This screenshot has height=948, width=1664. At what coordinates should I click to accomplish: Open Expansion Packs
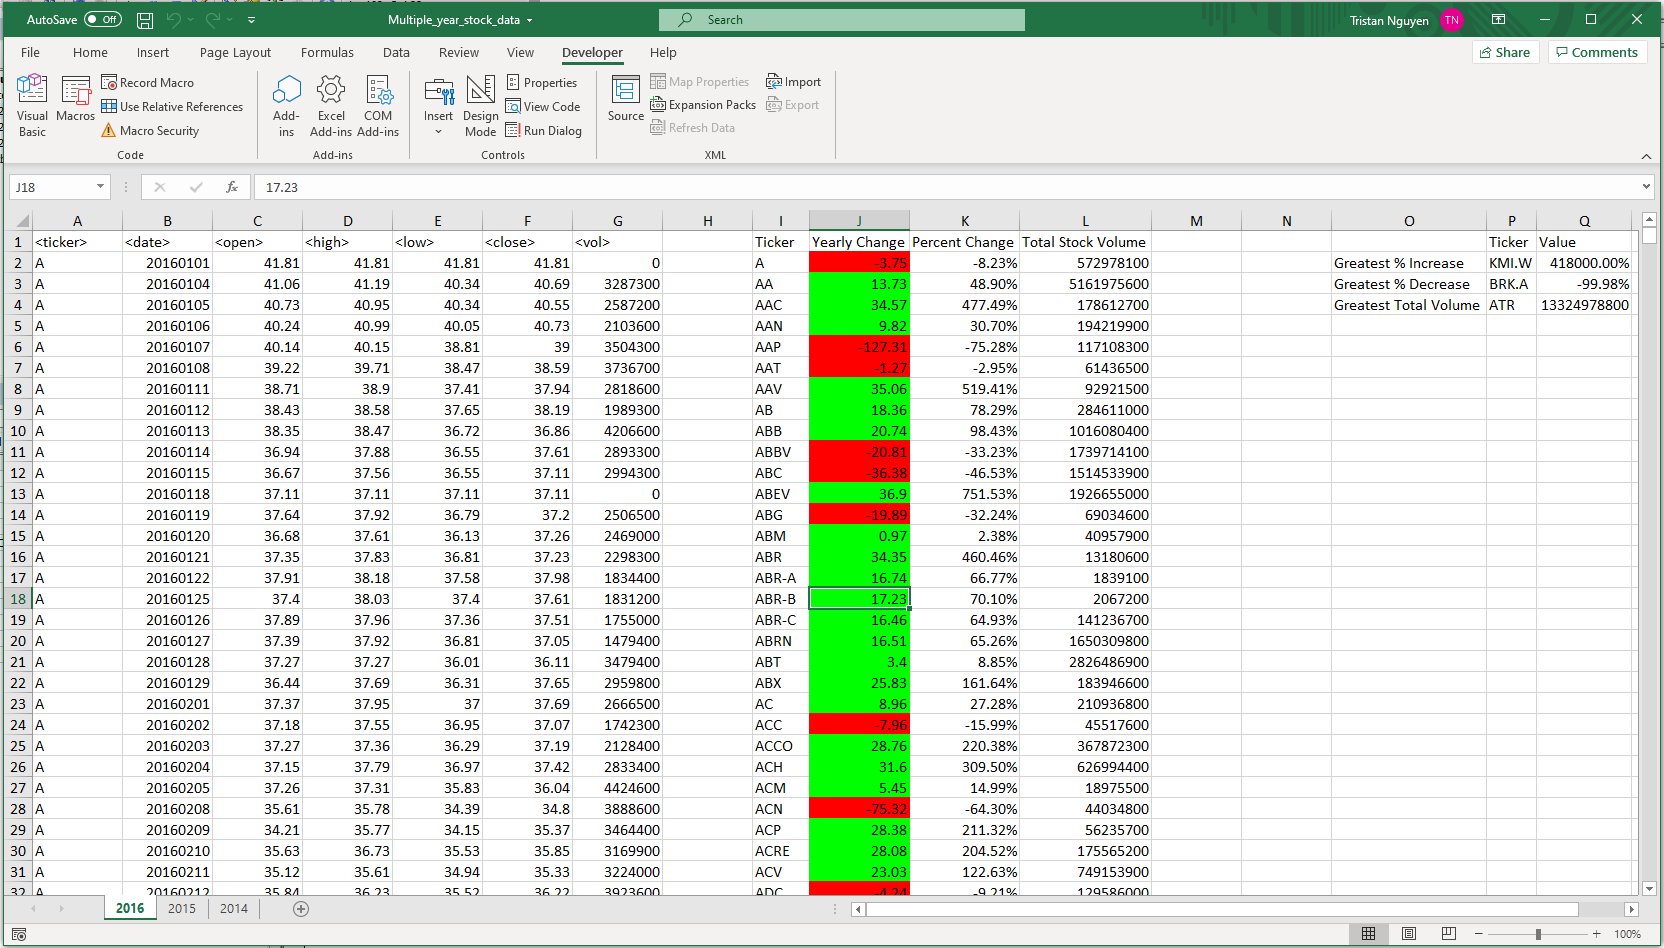coord(704,105)
